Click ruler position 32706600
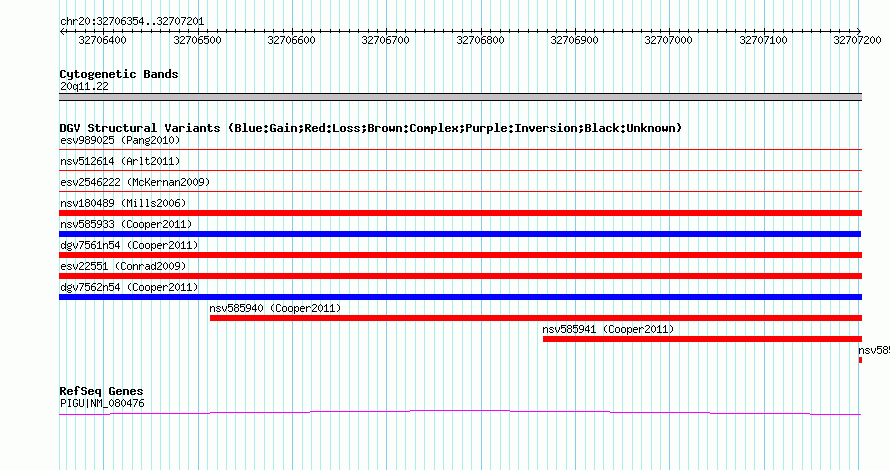 (291, 40)
